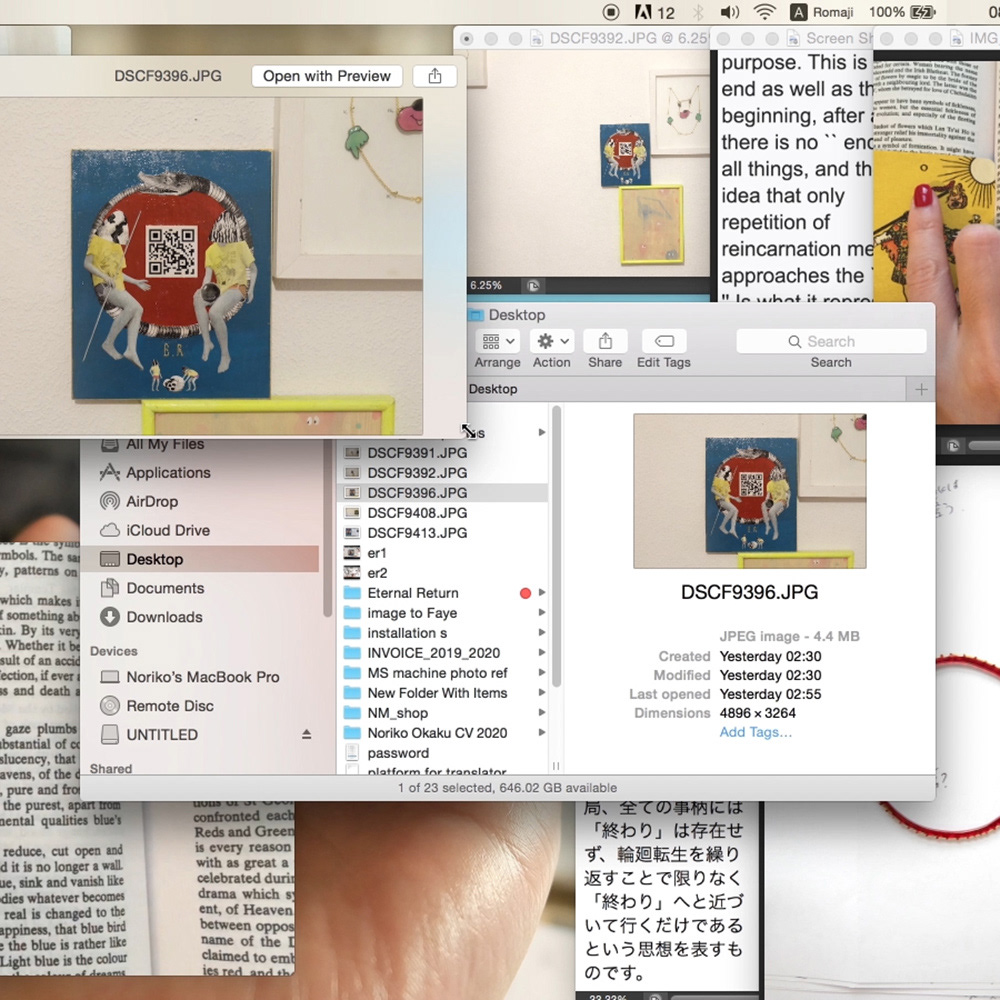This screenshot has height=1000, width=1000.
Task: Expand the image to Faye folder arrow
Action: (541, 612)
